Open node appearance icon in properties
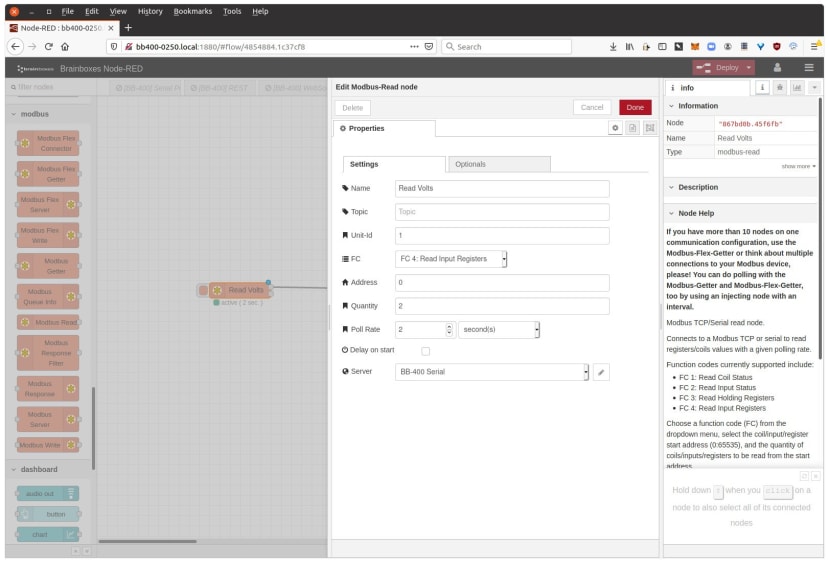829x563 pixels. coord(650,128)
